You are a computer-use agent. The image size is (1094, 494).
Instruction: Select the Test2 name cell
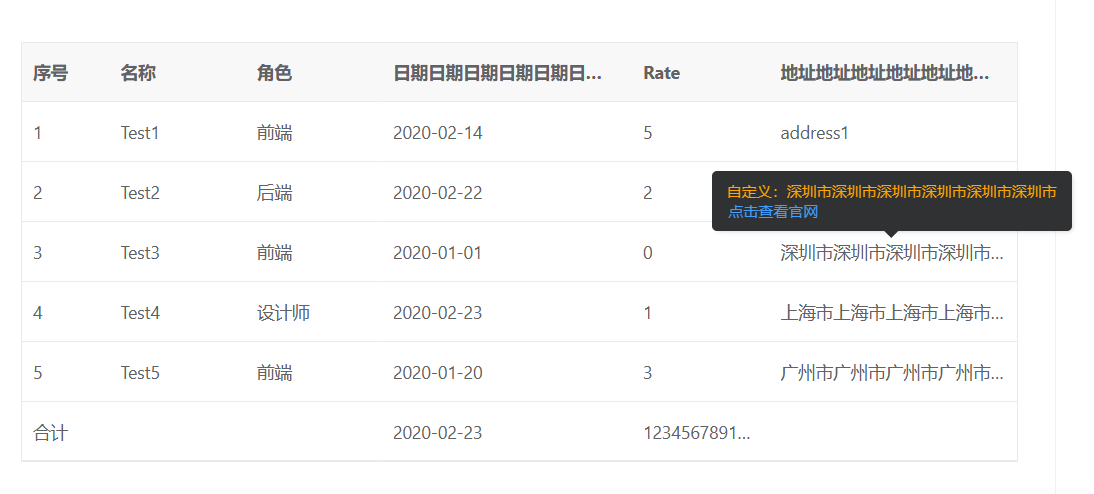(140, 193)
